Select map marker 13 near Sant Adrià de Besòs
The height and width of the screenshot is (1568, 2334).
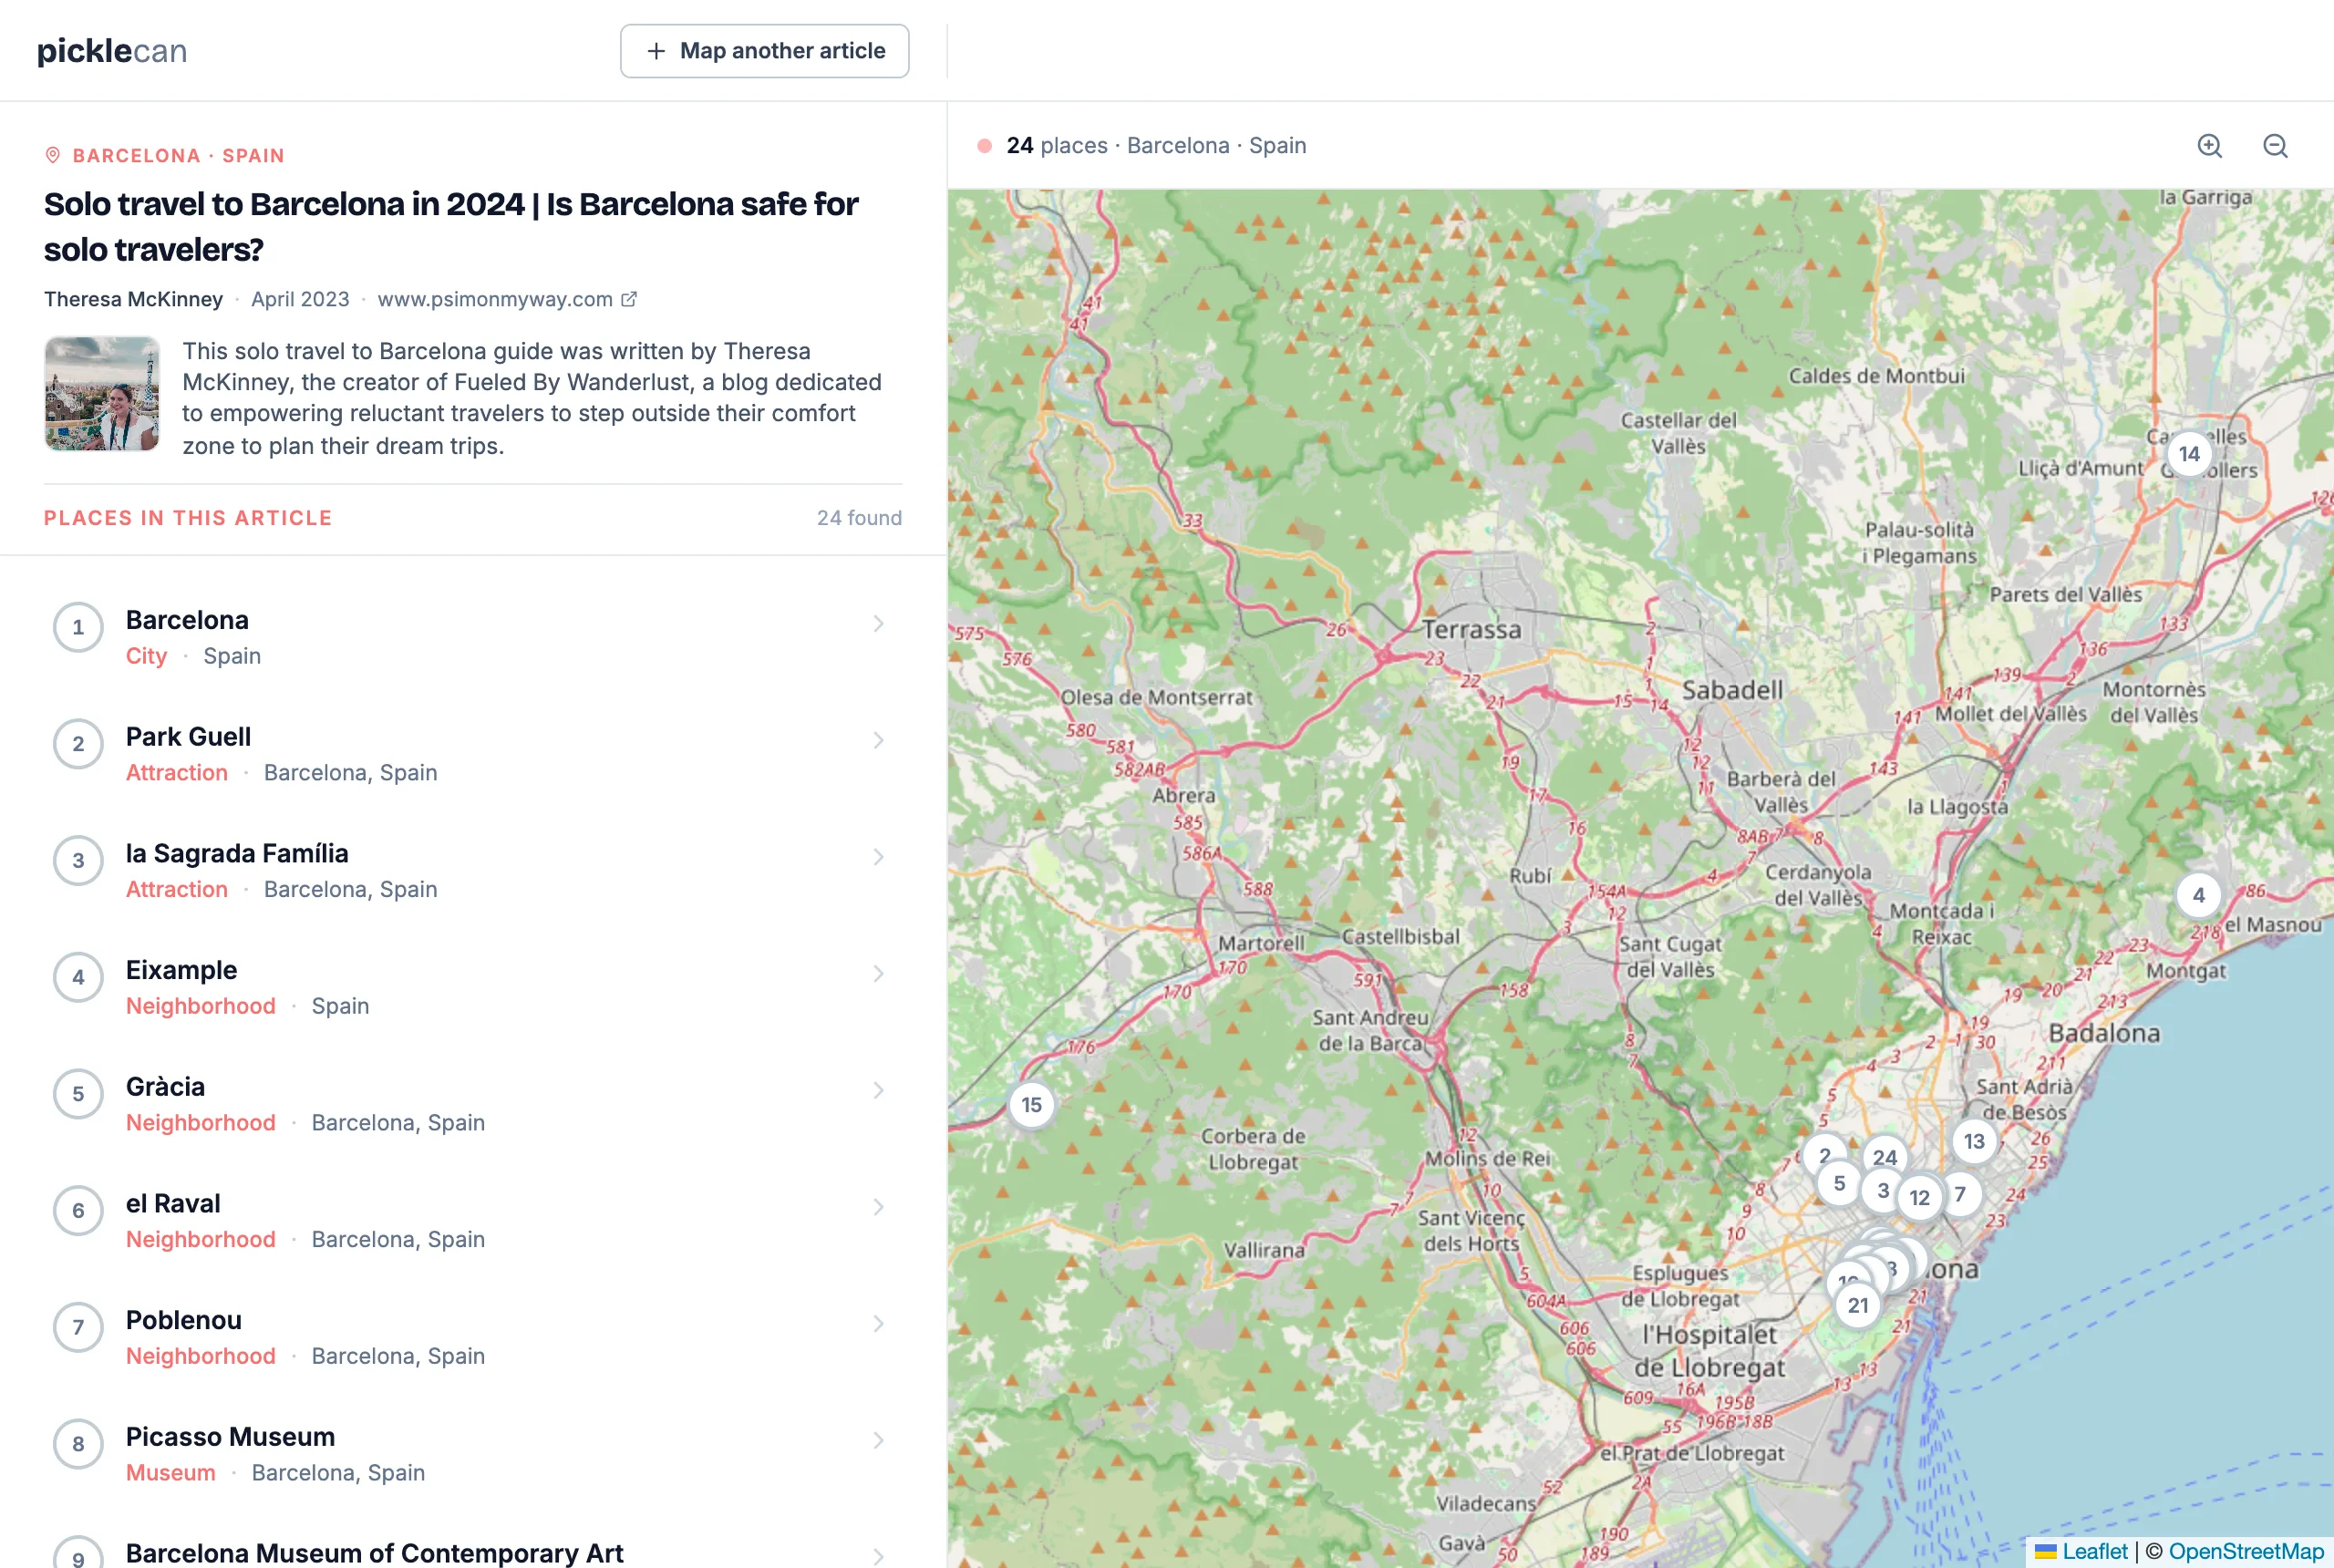[x=1973, y=1141]
